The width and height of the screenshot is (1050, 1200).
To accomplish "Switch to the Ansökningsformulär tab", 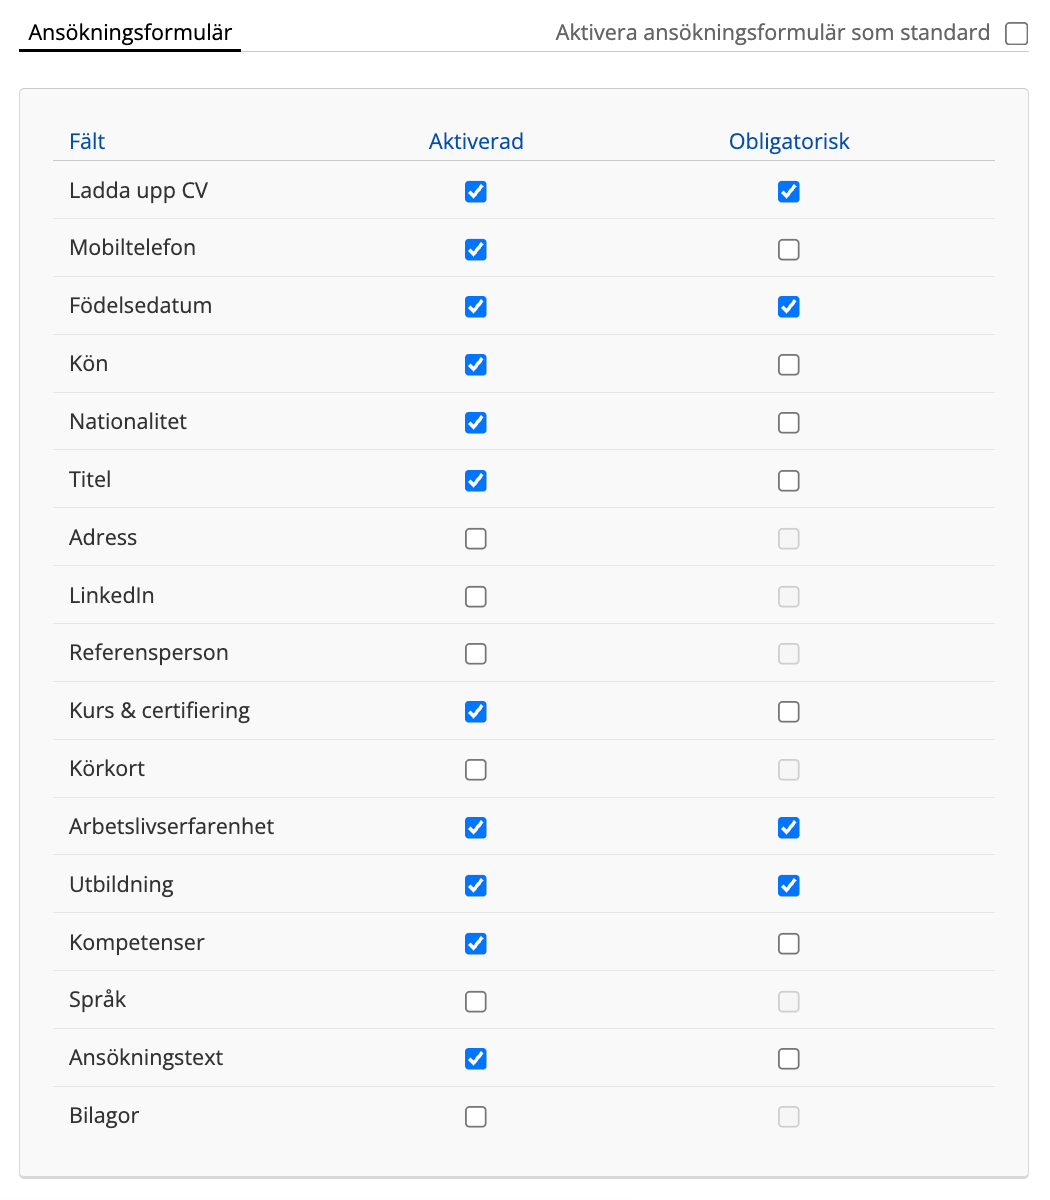I will (x=130, y=33).
